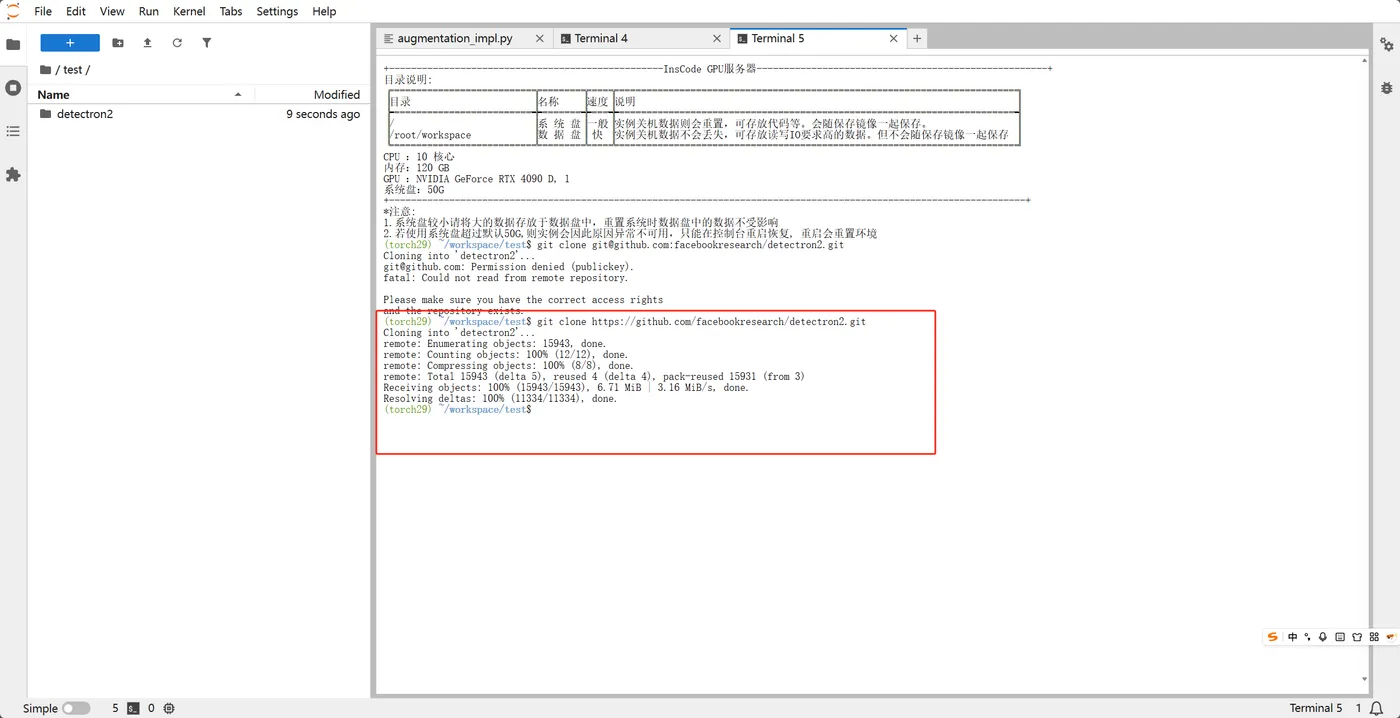
Task: Filter files using the funnel icon
Action: (207, 42)
